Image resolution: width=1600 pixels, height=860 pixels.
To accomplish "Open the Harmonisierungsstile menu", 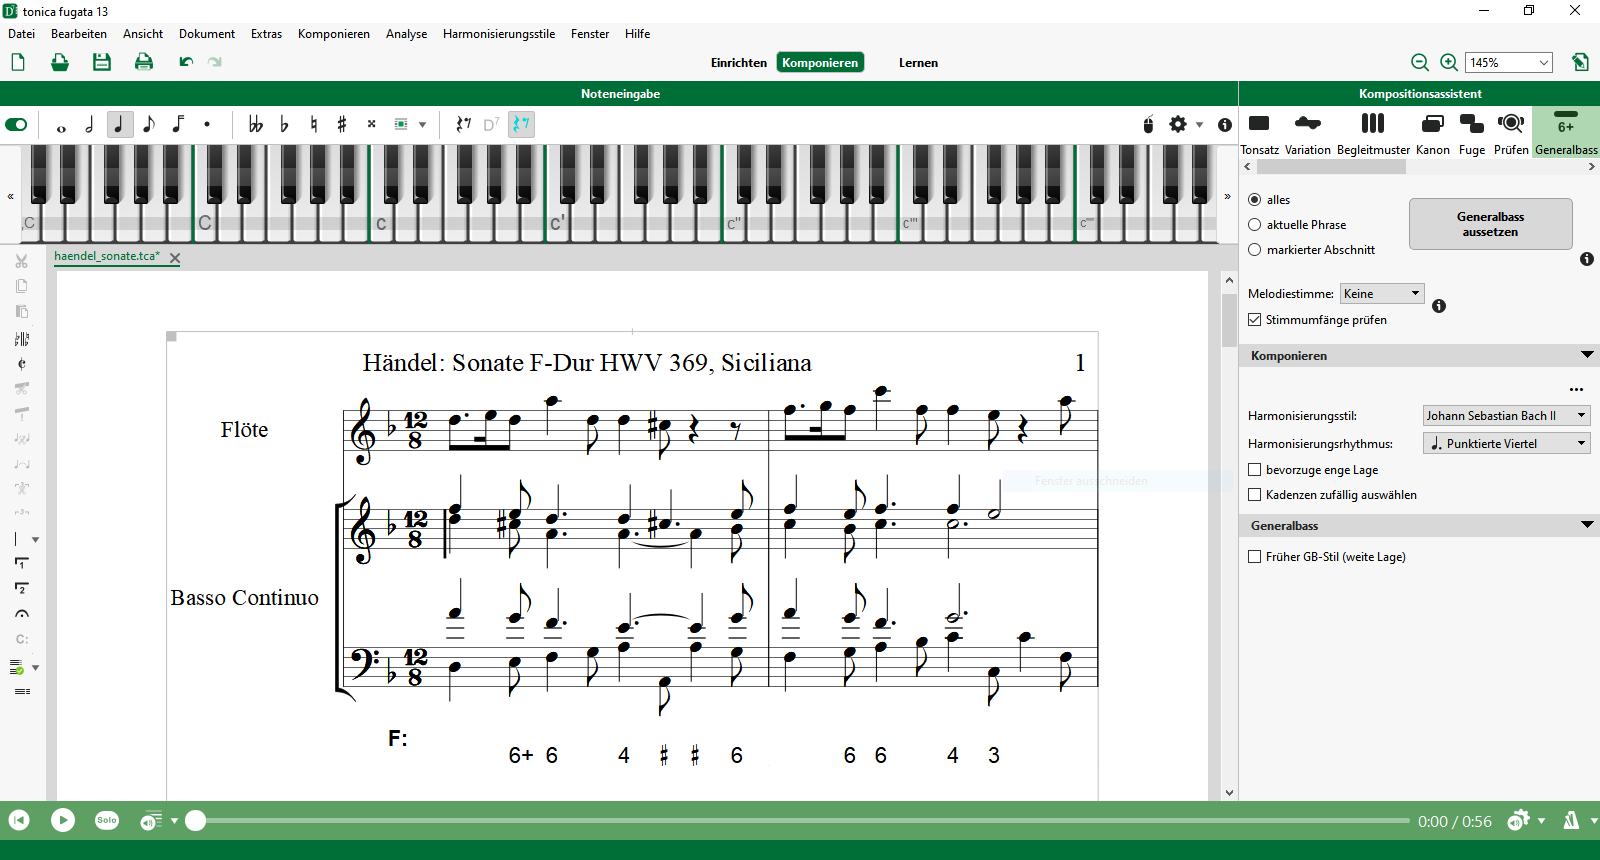I will [499, 34].
